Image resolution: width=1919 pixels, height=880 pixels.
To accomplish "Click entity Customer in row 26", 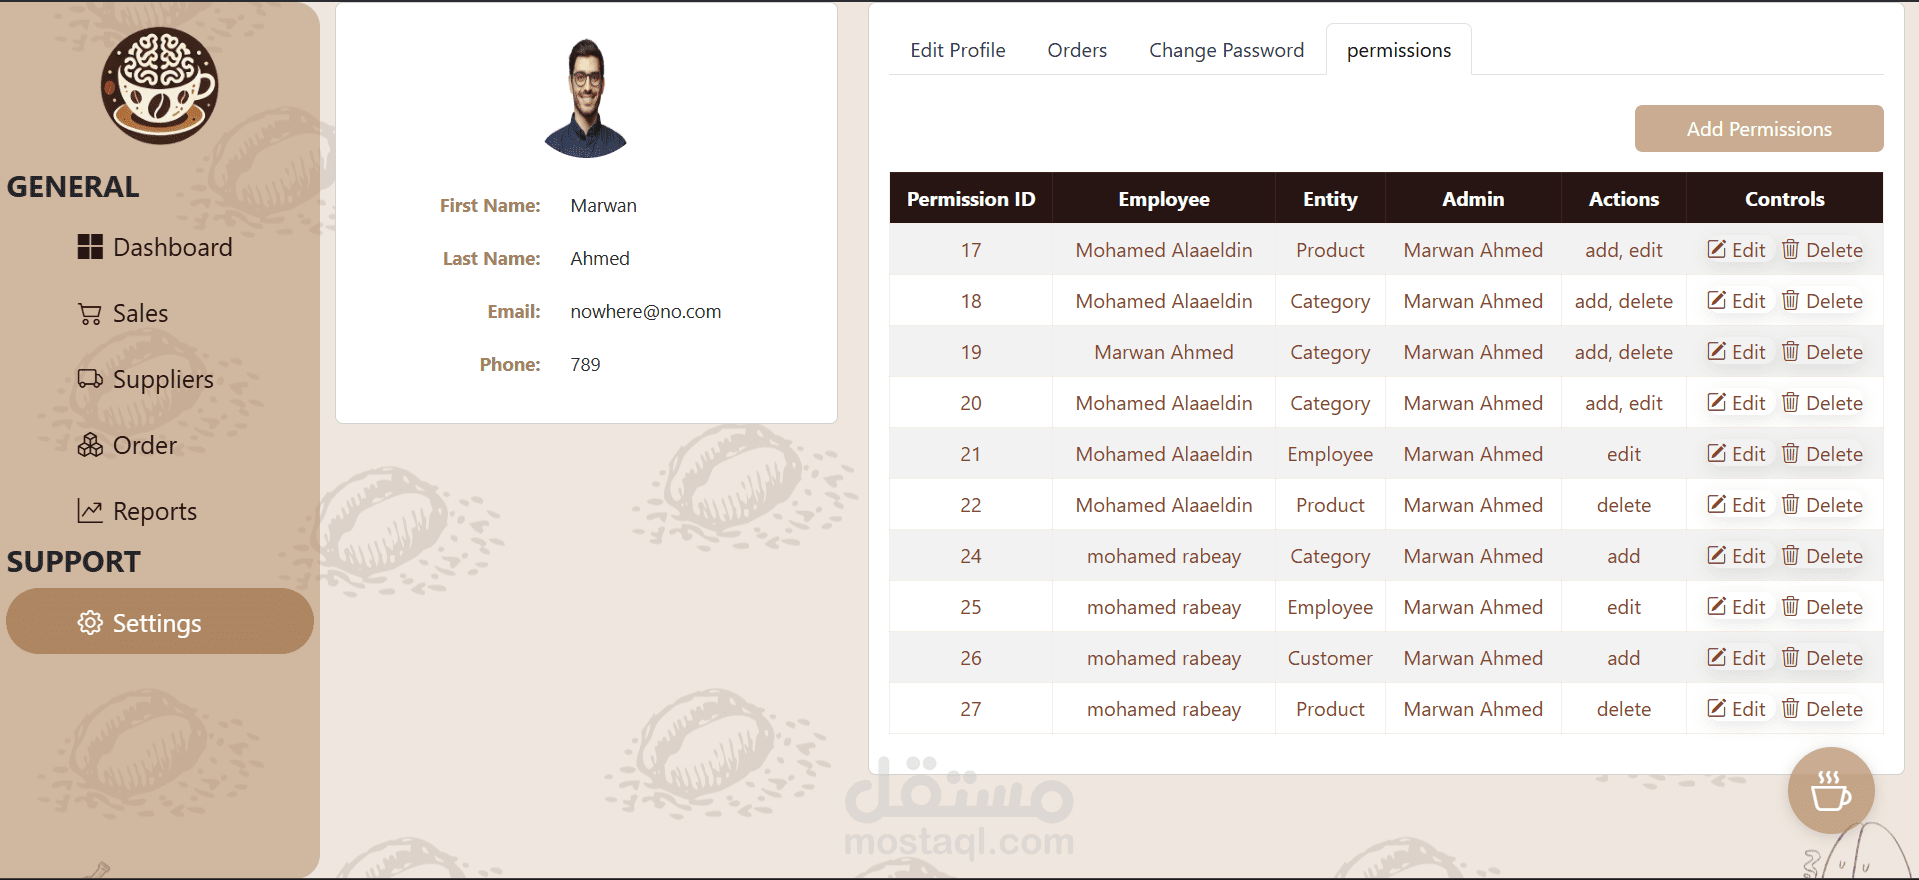I will [1330, 658].
